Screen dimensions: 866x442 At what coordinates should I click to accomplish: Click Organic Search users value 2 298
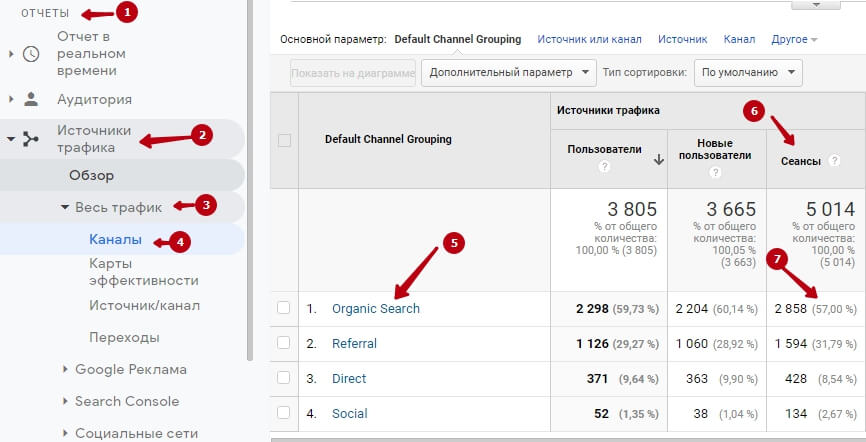tap(592, 308)
